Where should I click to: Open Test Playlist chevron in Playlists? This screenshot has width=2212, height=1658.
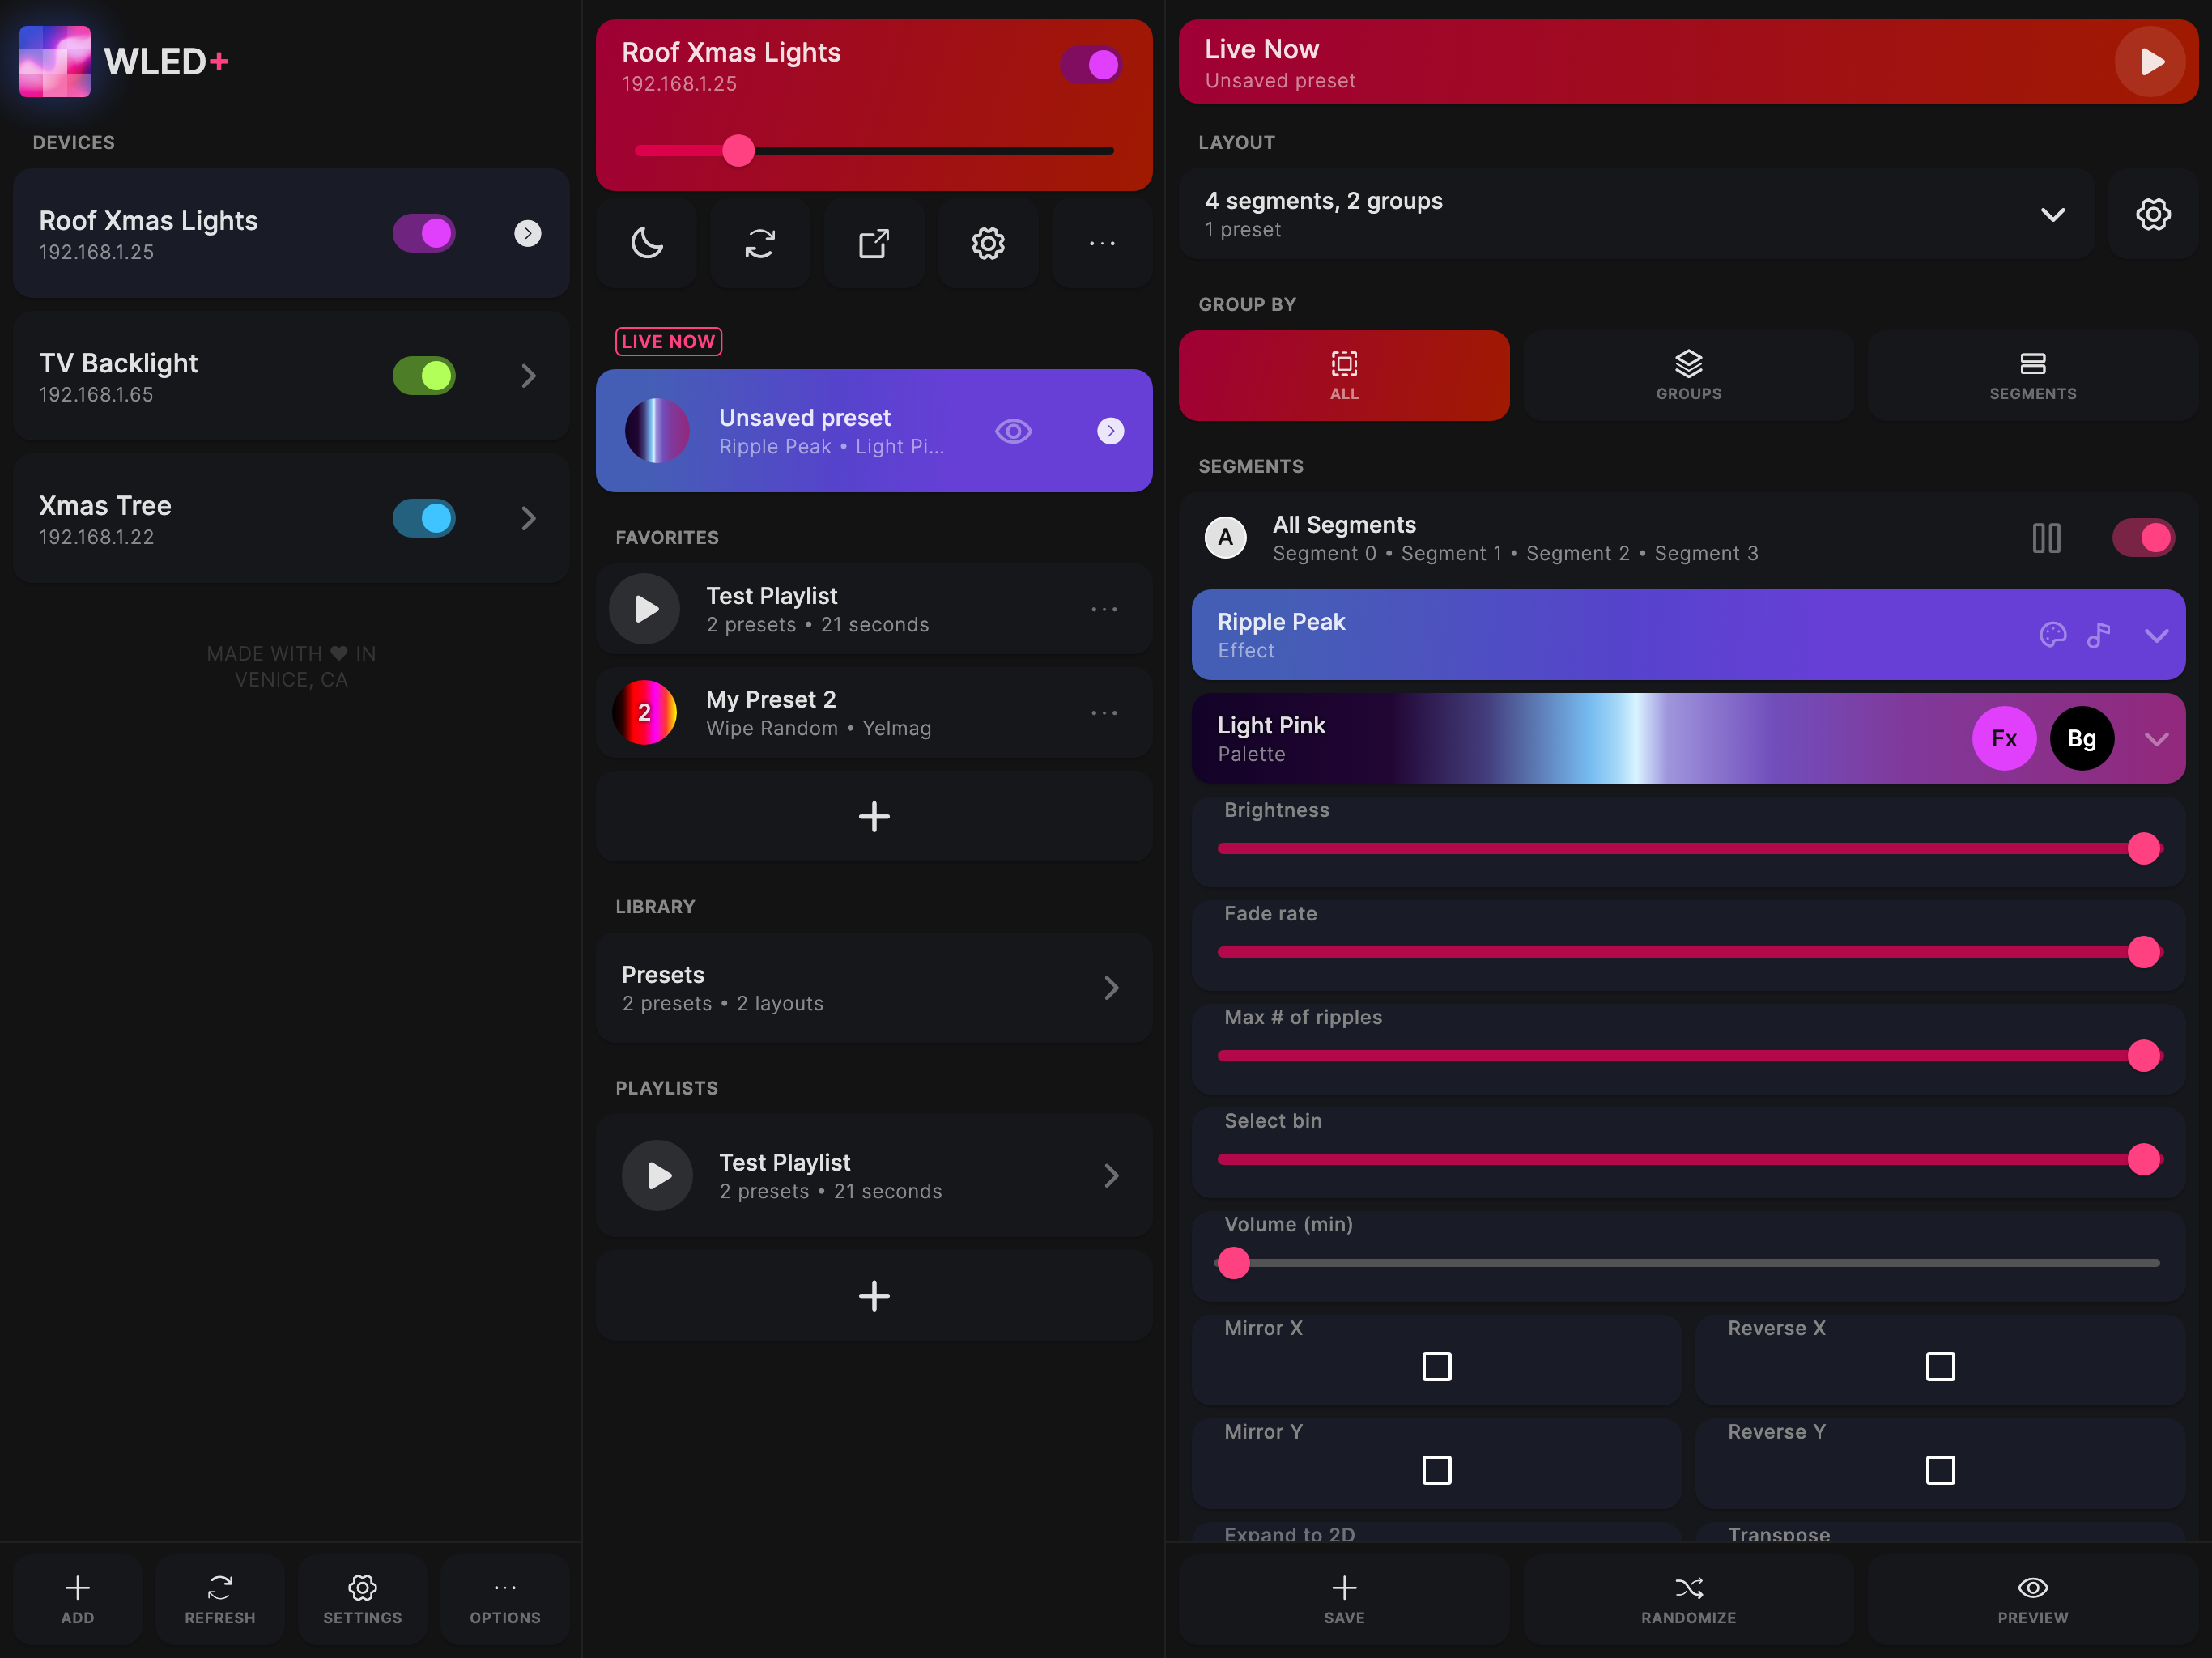pyautogui.click(x=1111, y=1176)
